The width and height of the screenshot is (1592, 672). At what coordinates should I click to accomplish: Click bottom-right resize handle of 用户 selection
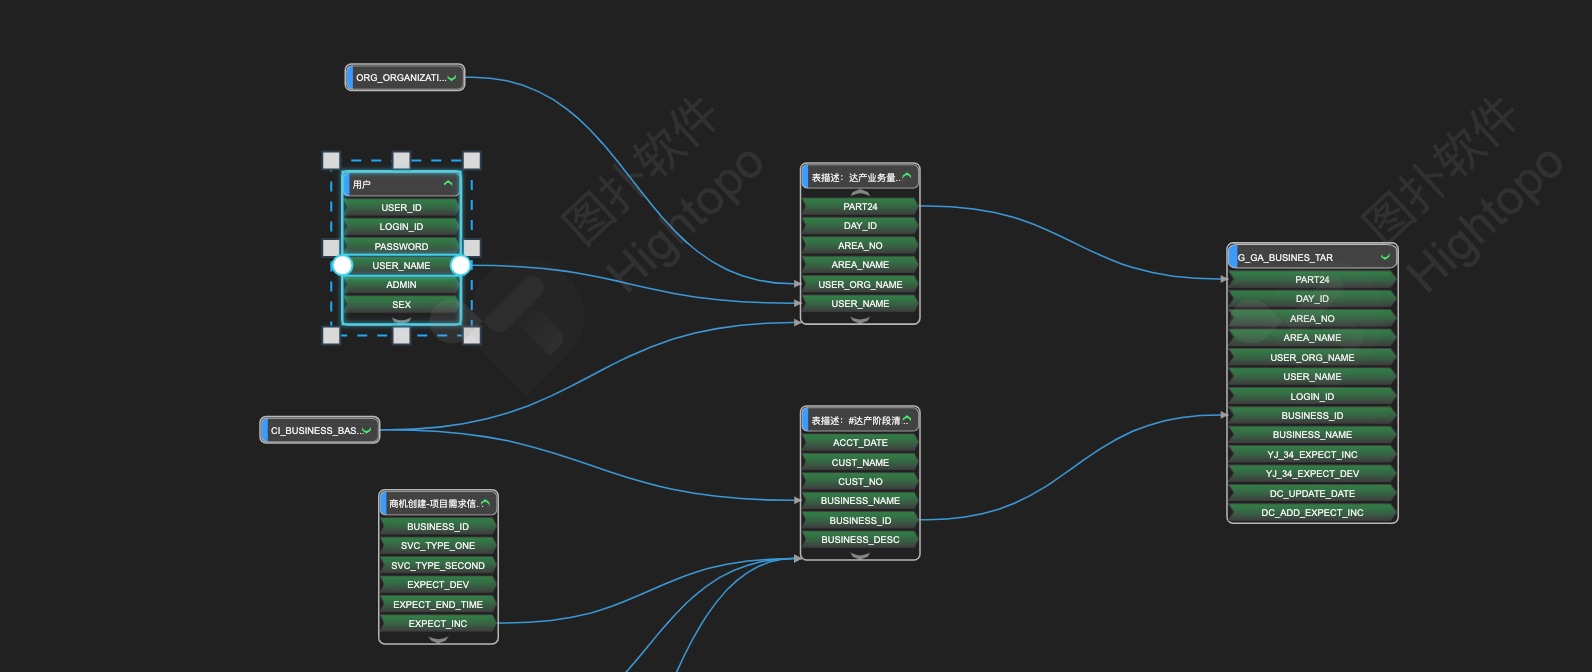click(x=472, y=335)
